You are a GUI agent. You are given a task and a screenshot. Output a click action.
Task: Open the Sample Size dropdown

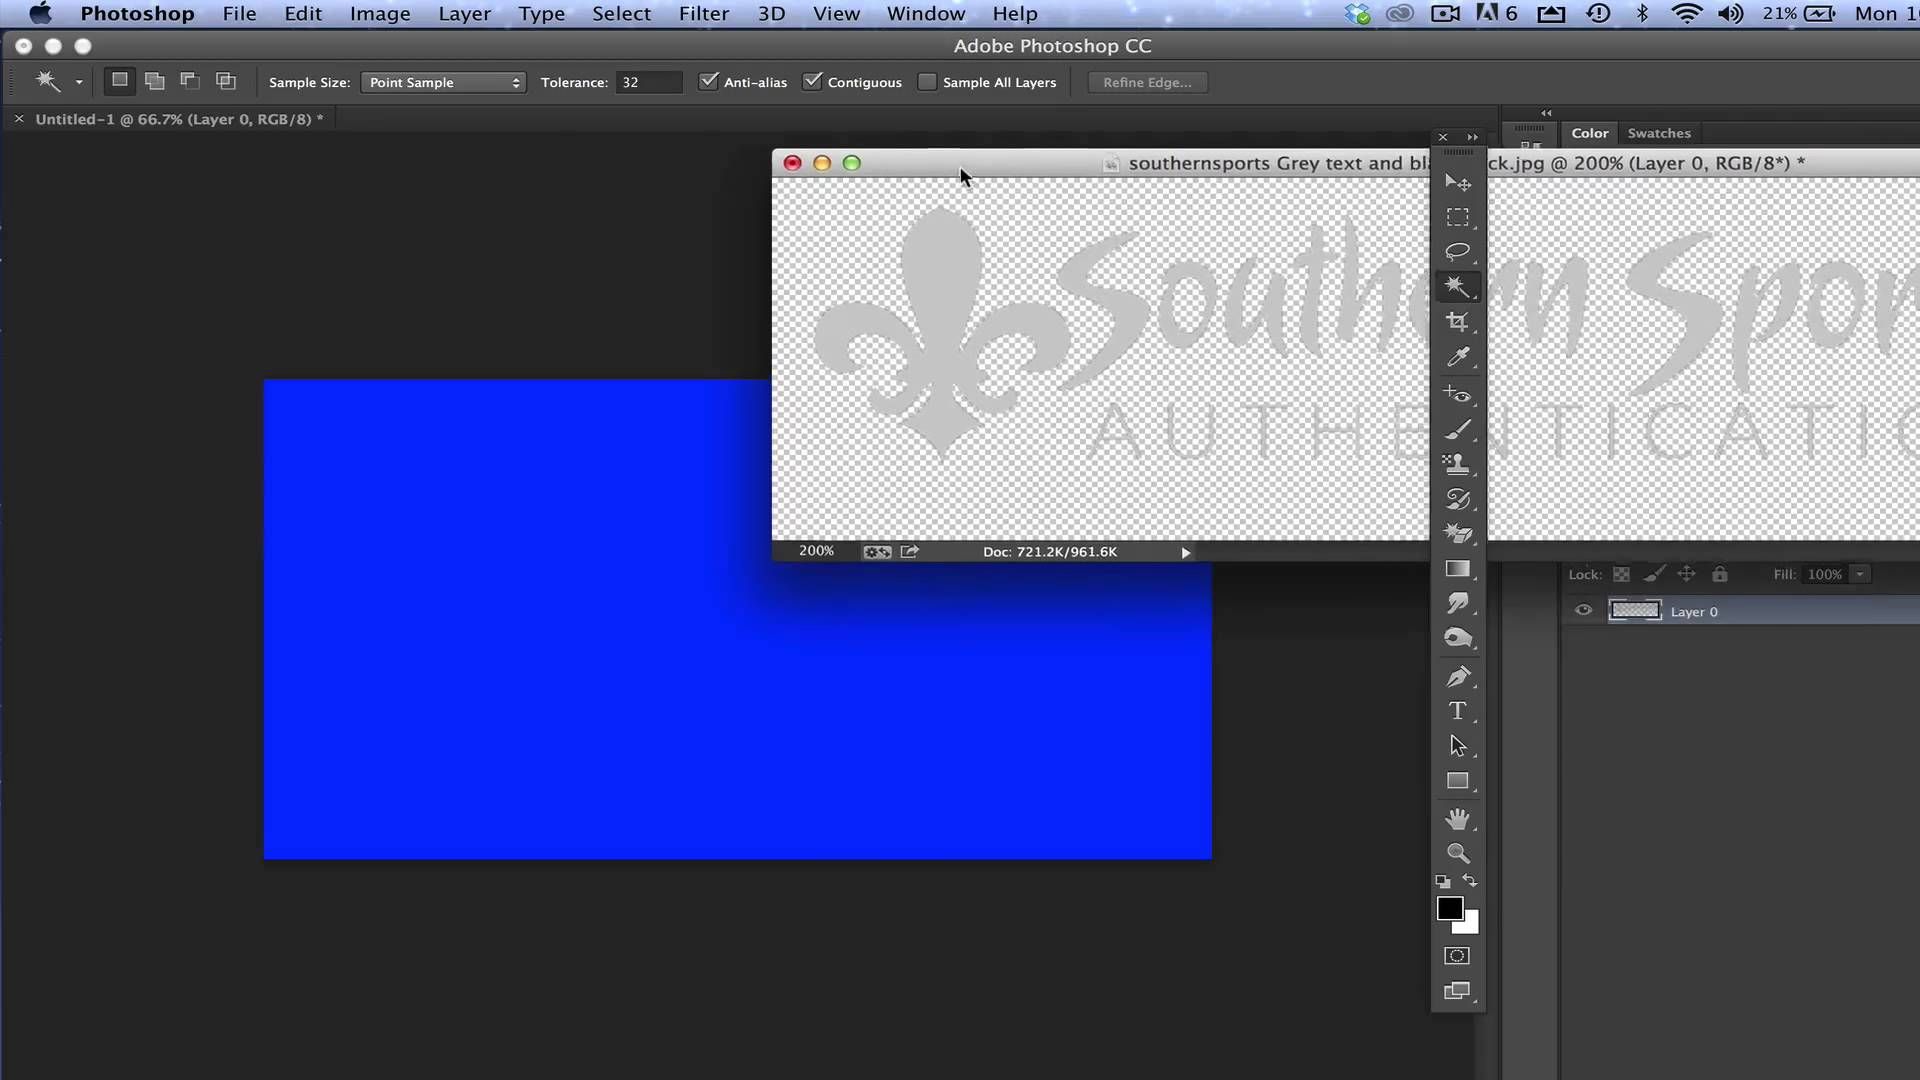pyautogui.click(x=443, y=82)
